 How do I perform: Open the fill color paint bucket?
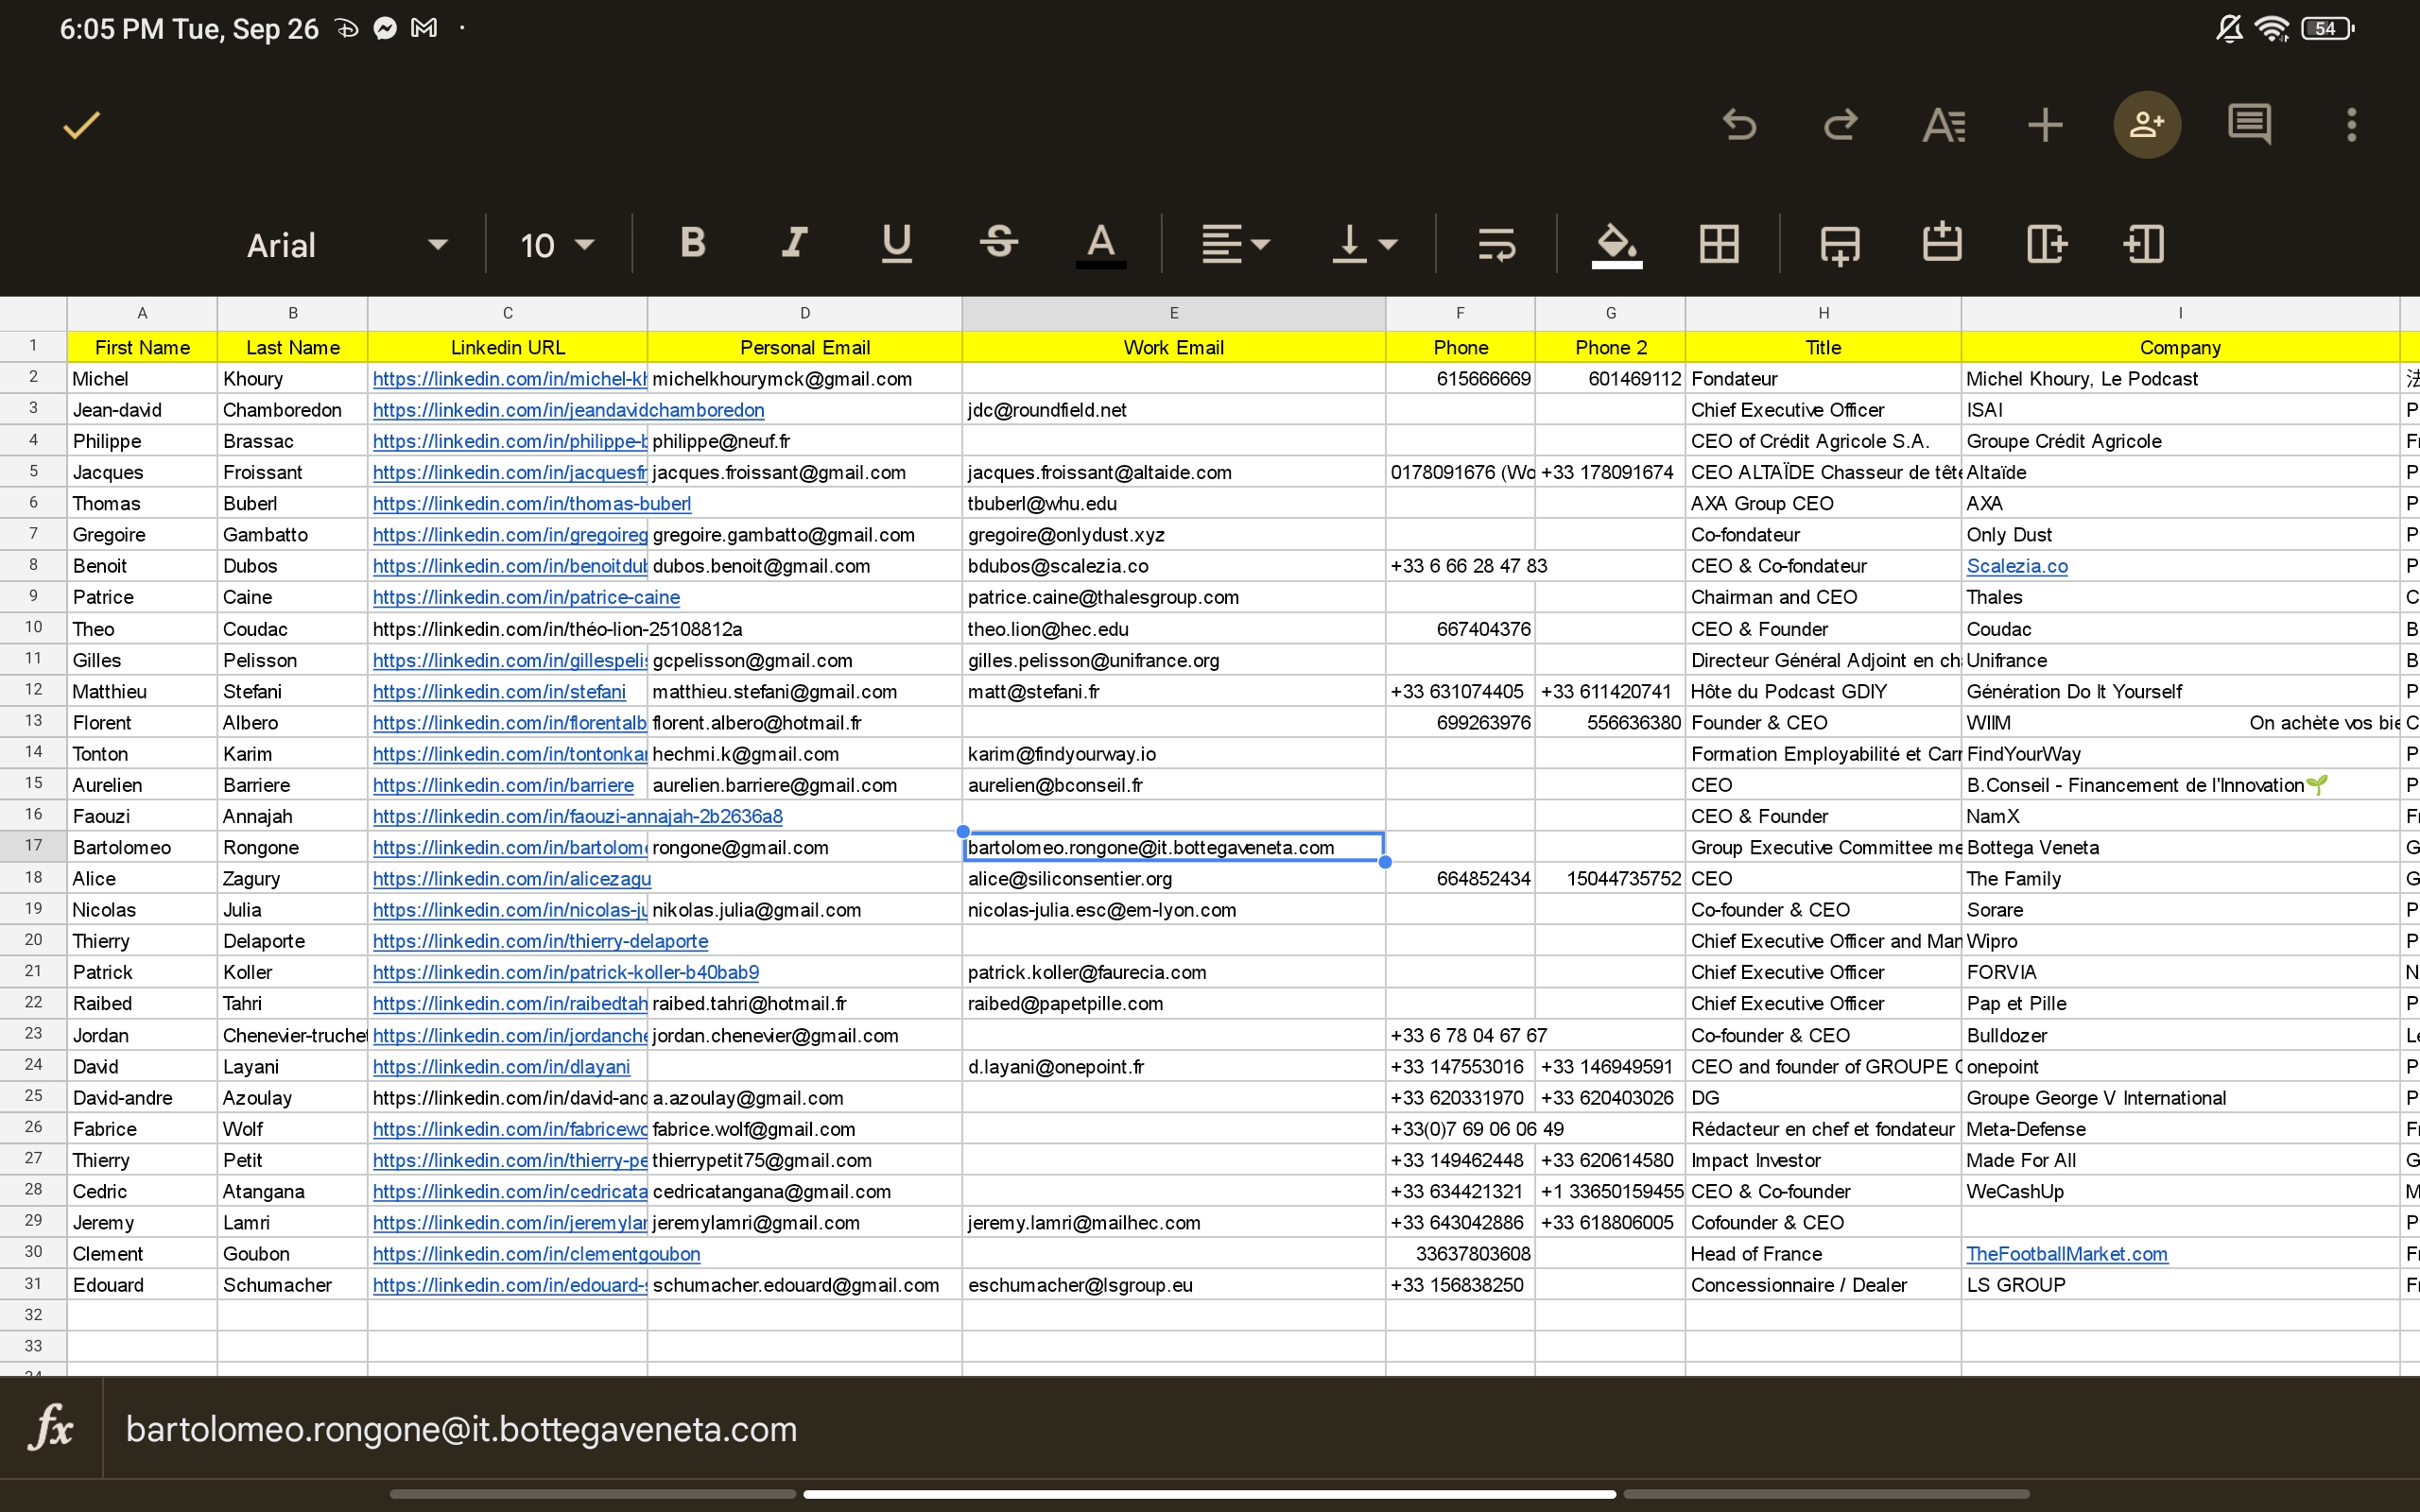(1616, 243)
